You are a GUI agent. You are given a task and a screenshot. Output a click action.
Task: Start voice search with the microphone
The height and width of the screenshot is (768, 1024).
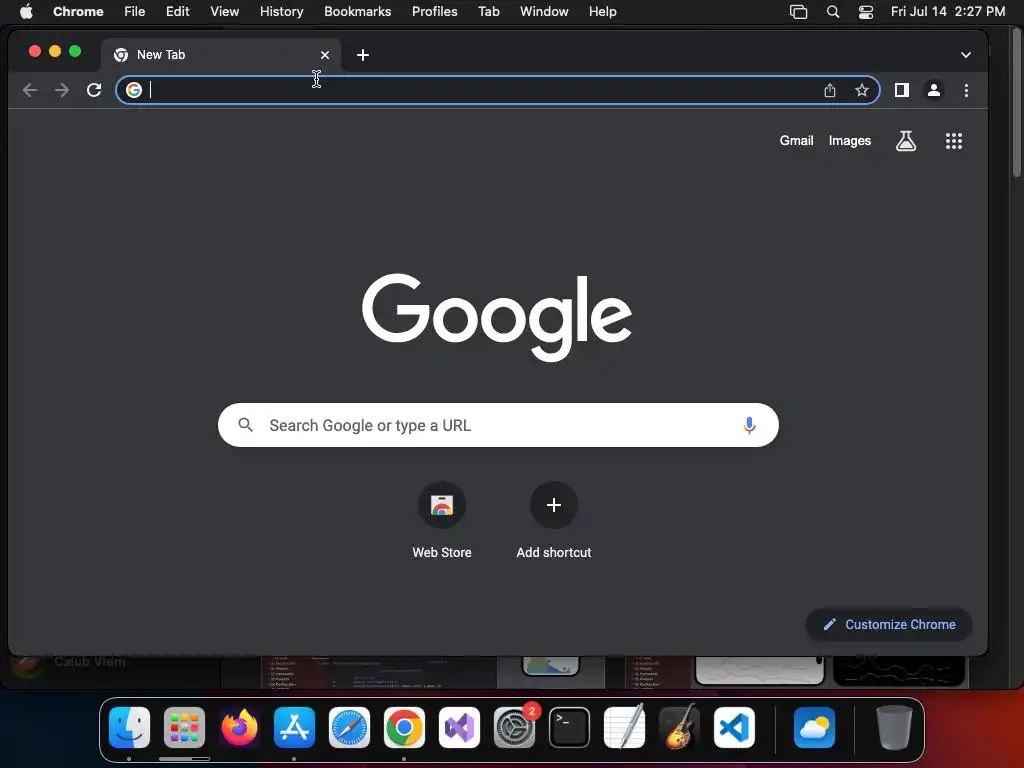click(x=749, y=425)
